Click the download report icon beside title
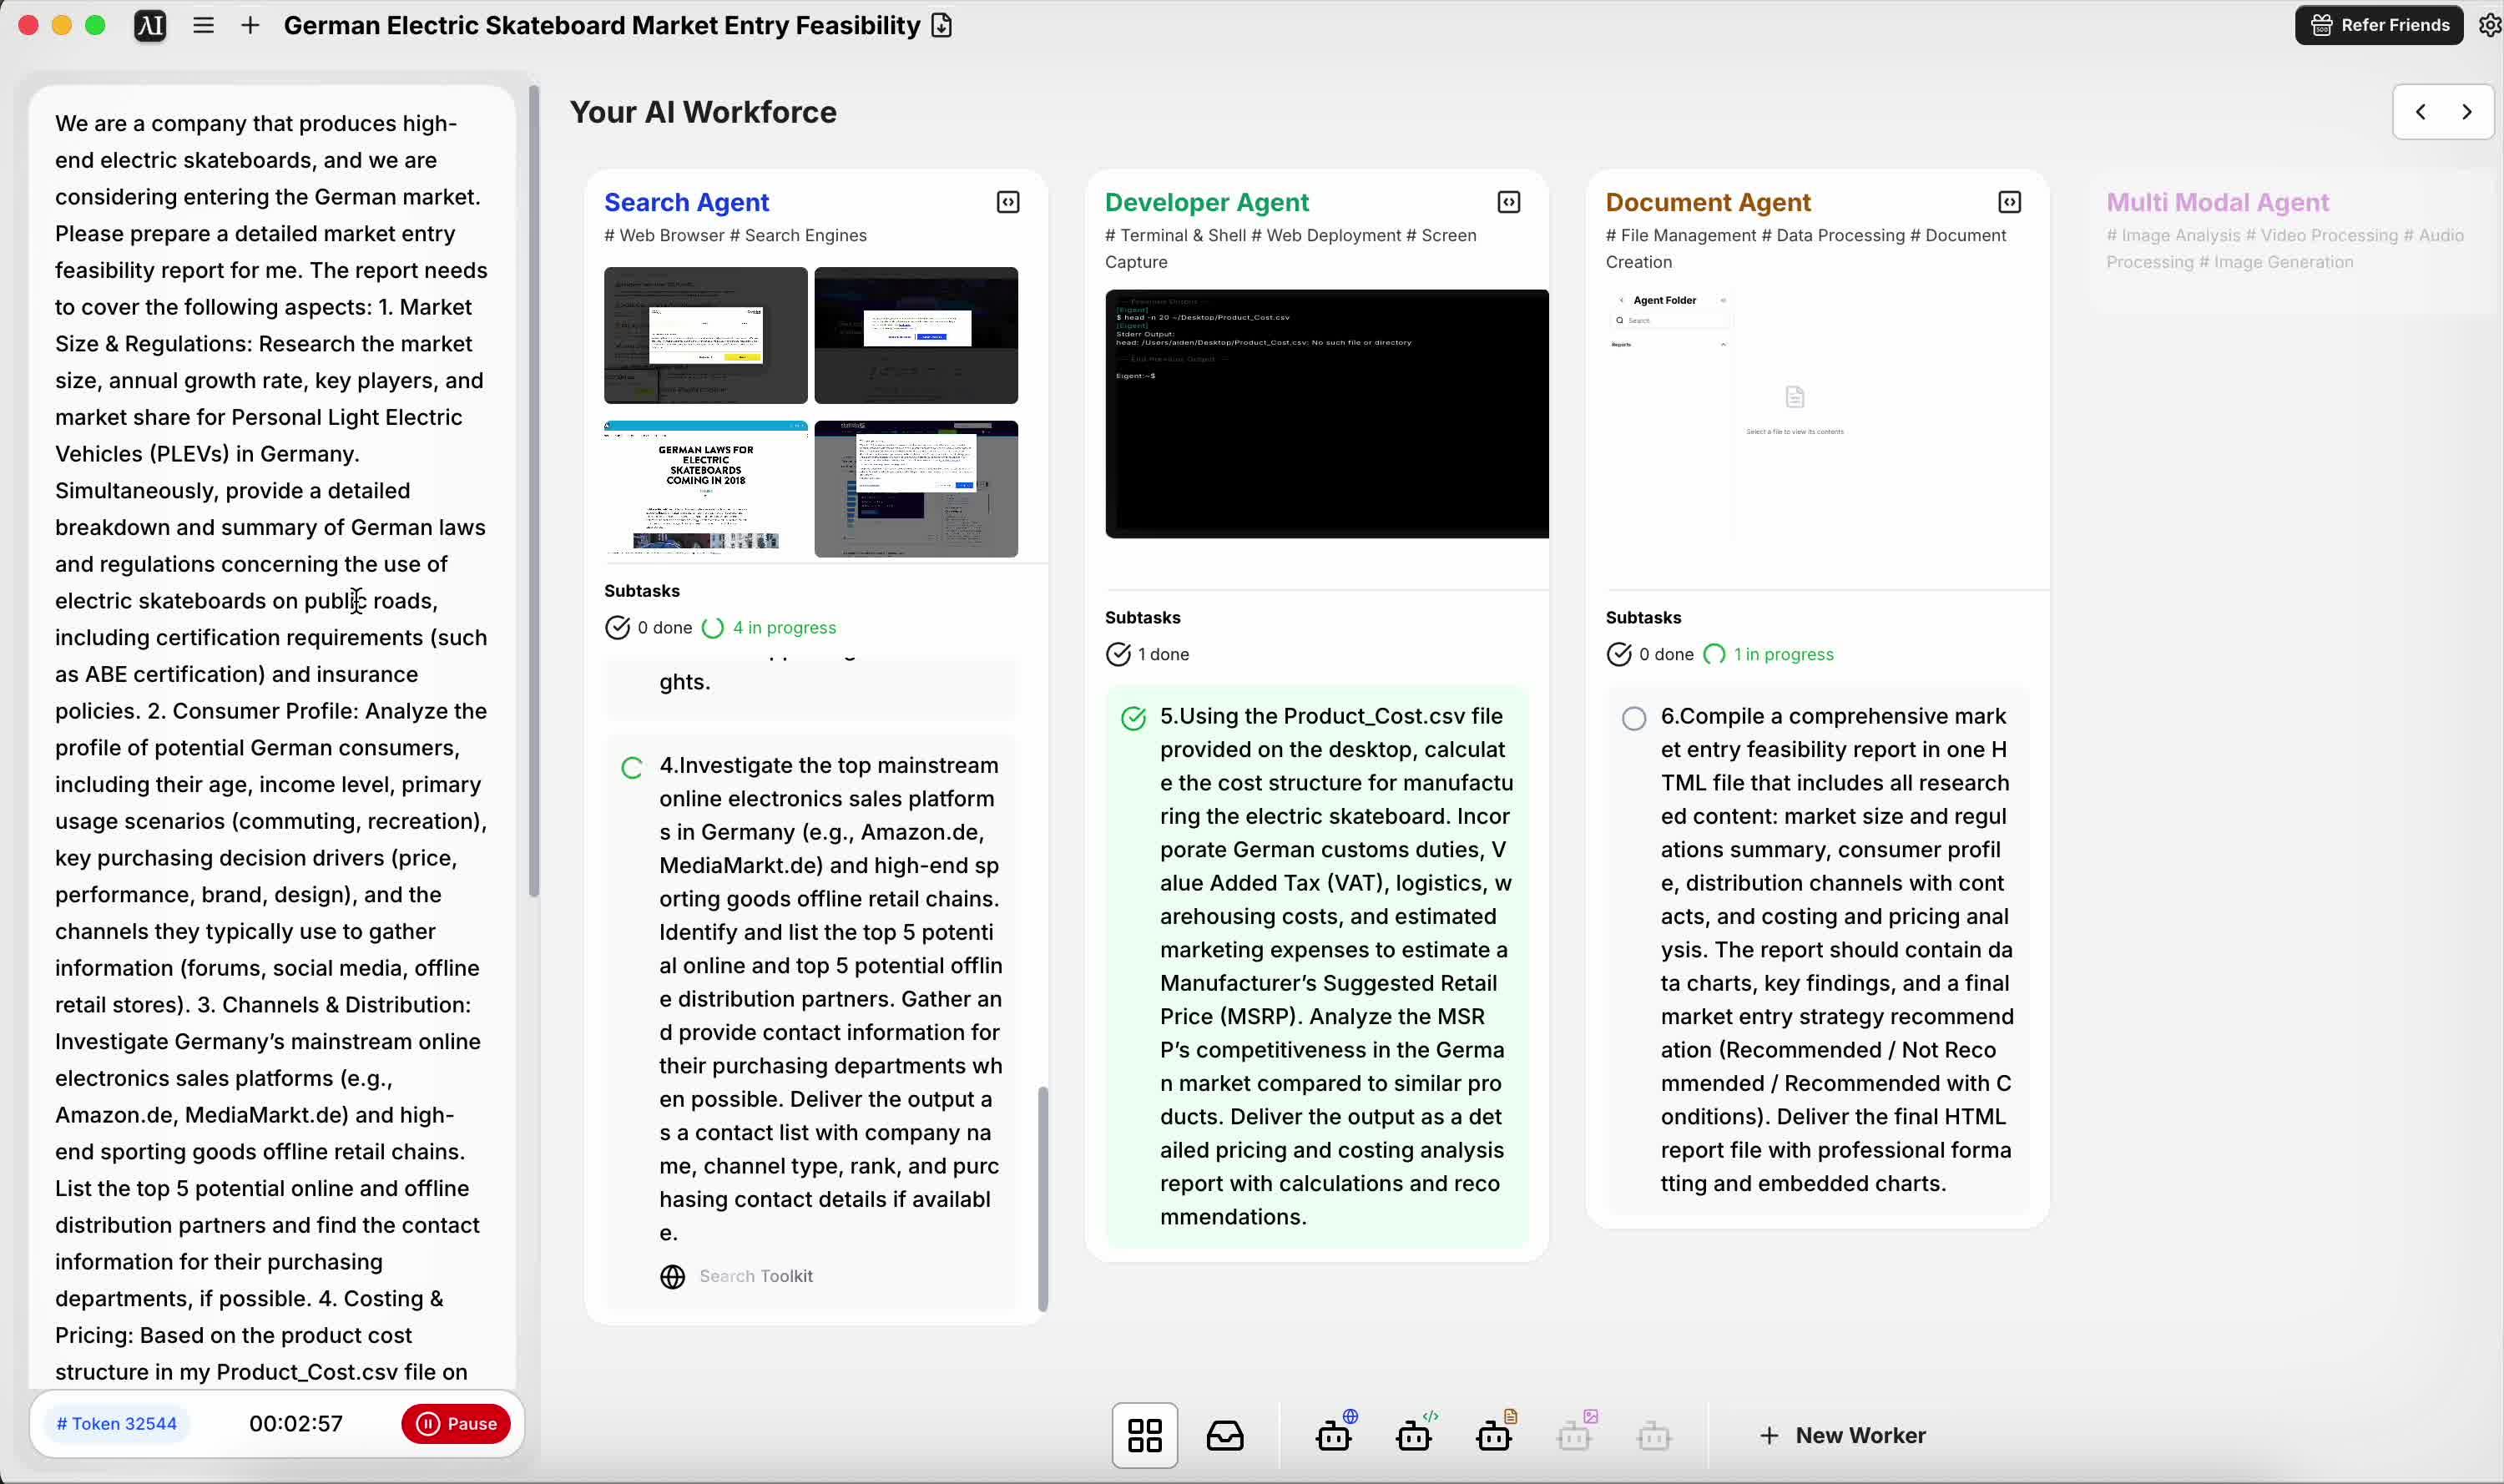This screenshot has width=2504, height=1484. [x=941, y=25]
